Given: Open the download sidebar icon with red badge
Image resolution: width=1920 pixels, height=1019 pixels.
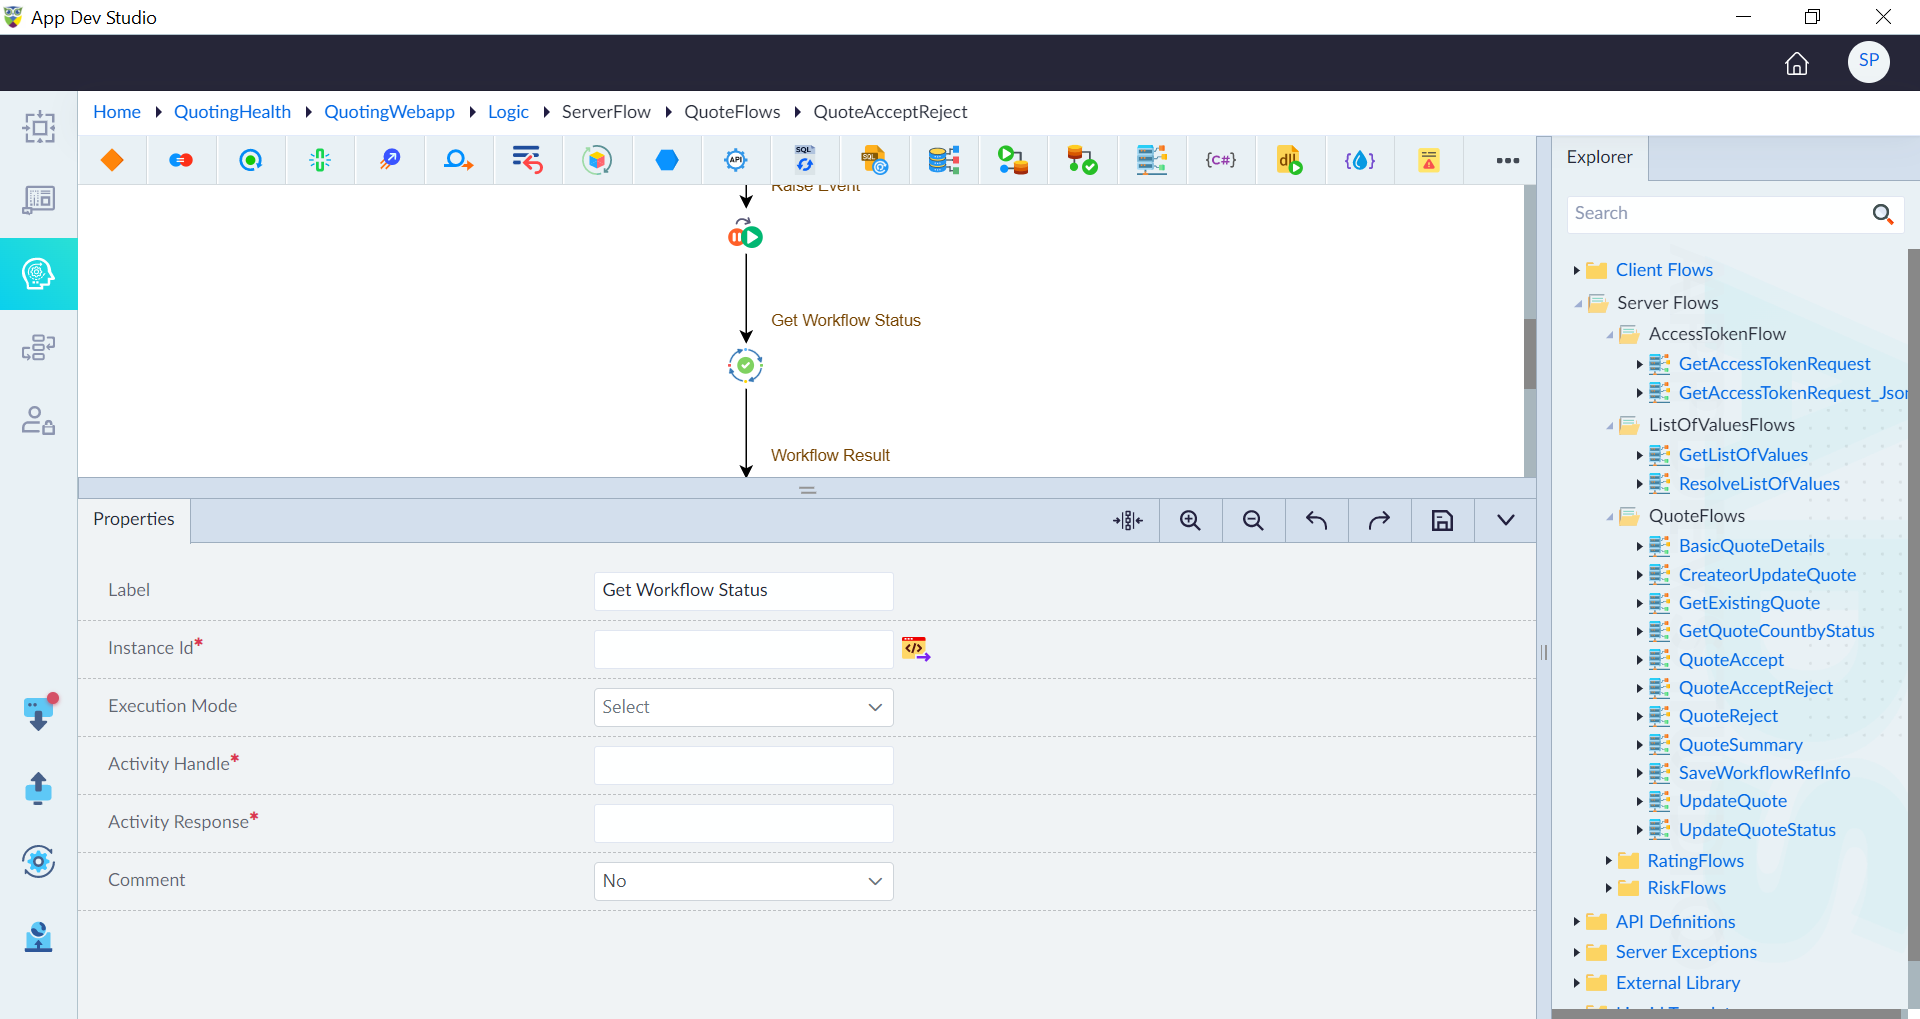Looking at the screenshot, I should click(39, 712).
